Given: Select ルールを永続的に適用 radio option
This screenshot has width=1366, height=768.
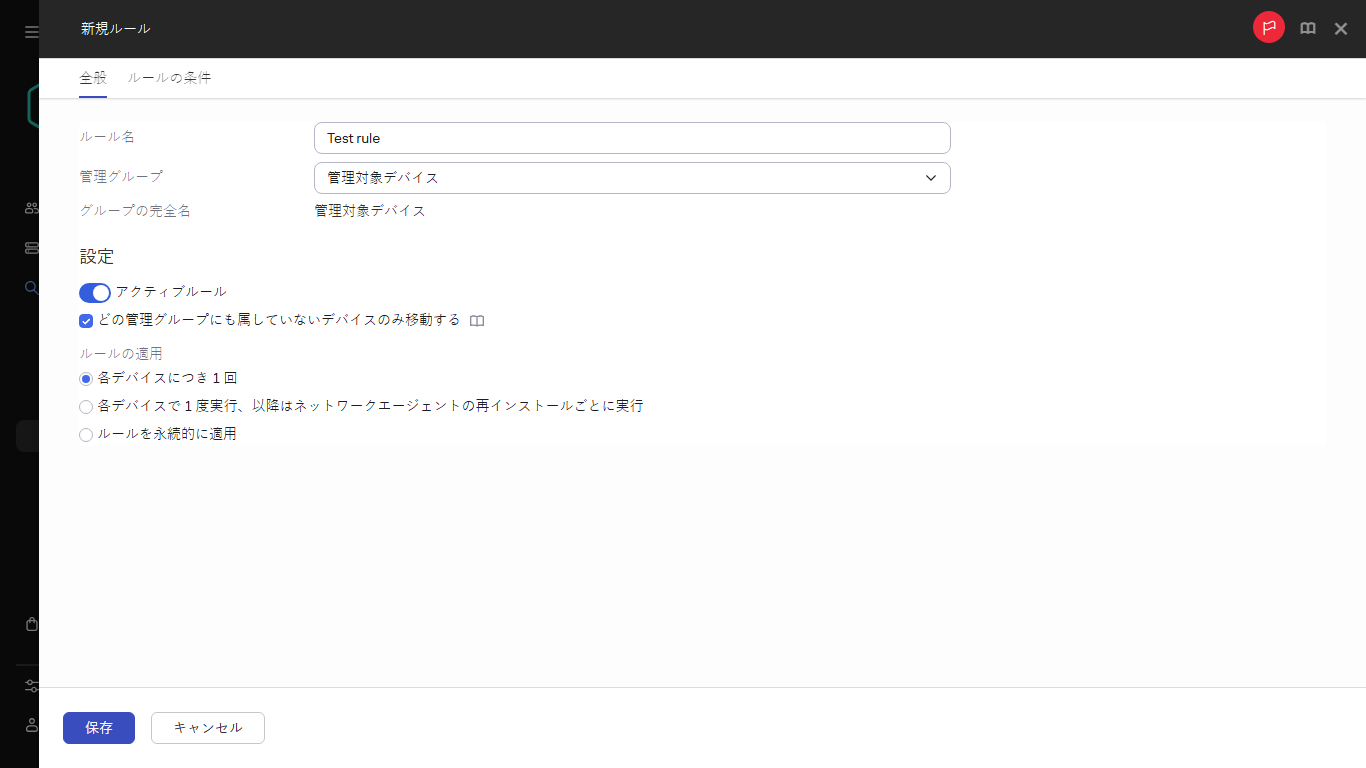Looking at the screenshot, I should point(85,434).
